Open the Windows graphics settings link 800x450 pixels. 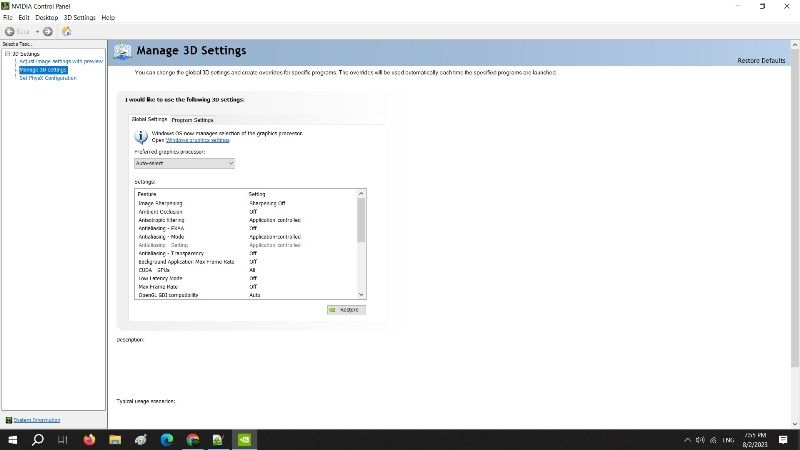click(197, 140)
